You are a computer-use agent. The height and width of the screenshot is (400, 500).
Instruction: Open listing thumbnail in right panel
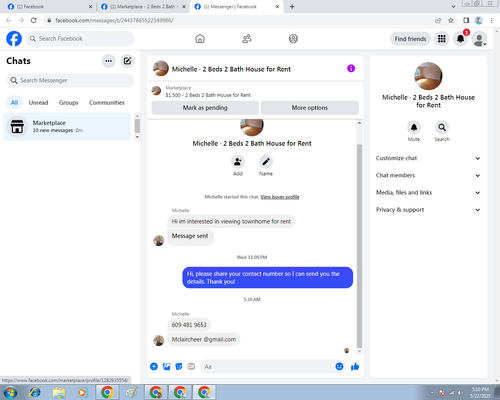point(428,76)
